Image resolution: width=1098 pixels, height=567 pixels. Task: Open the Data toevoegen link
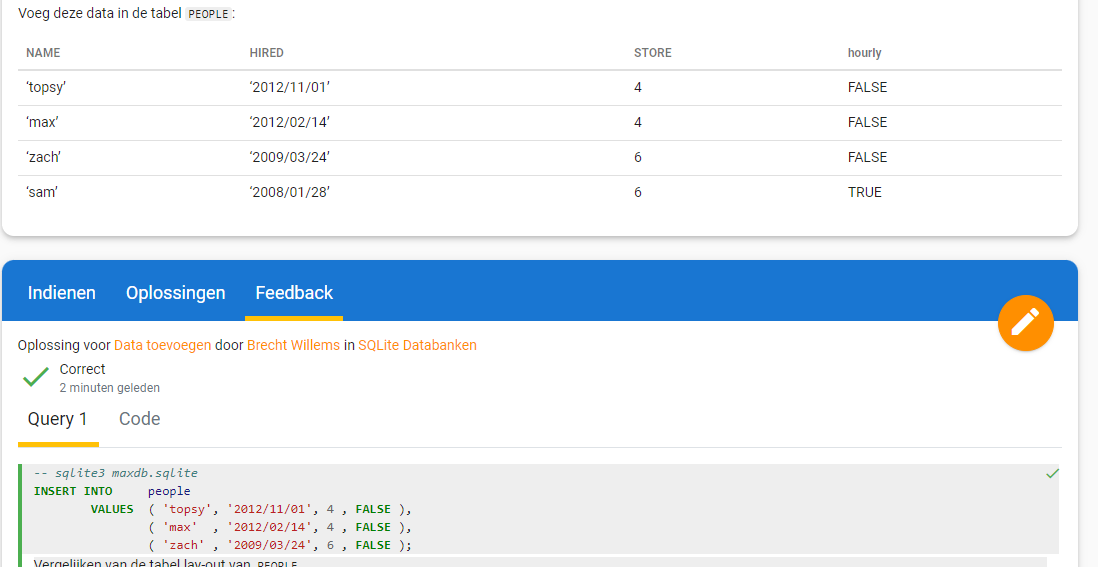click(x=162, y=345)
